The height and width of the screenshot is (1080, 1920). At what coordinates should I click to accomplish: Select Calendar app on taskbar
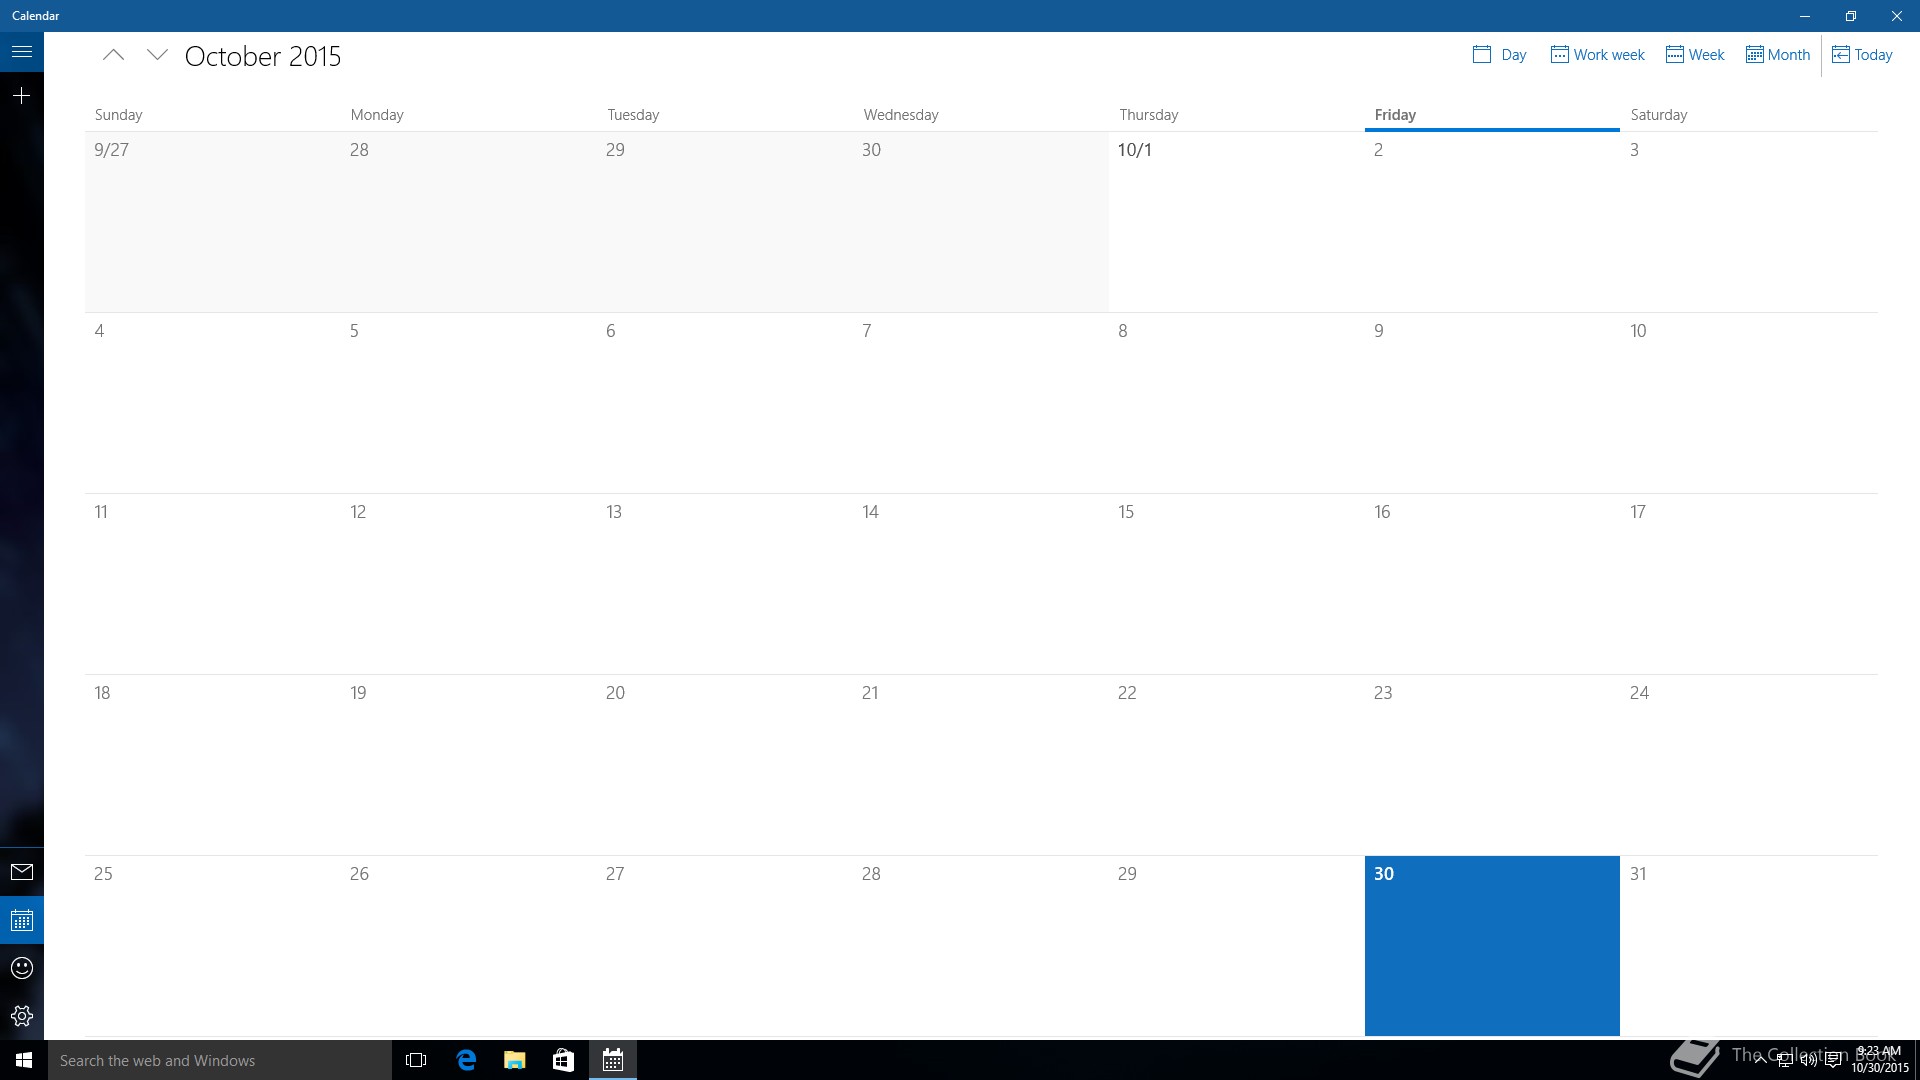[613, 1060]
